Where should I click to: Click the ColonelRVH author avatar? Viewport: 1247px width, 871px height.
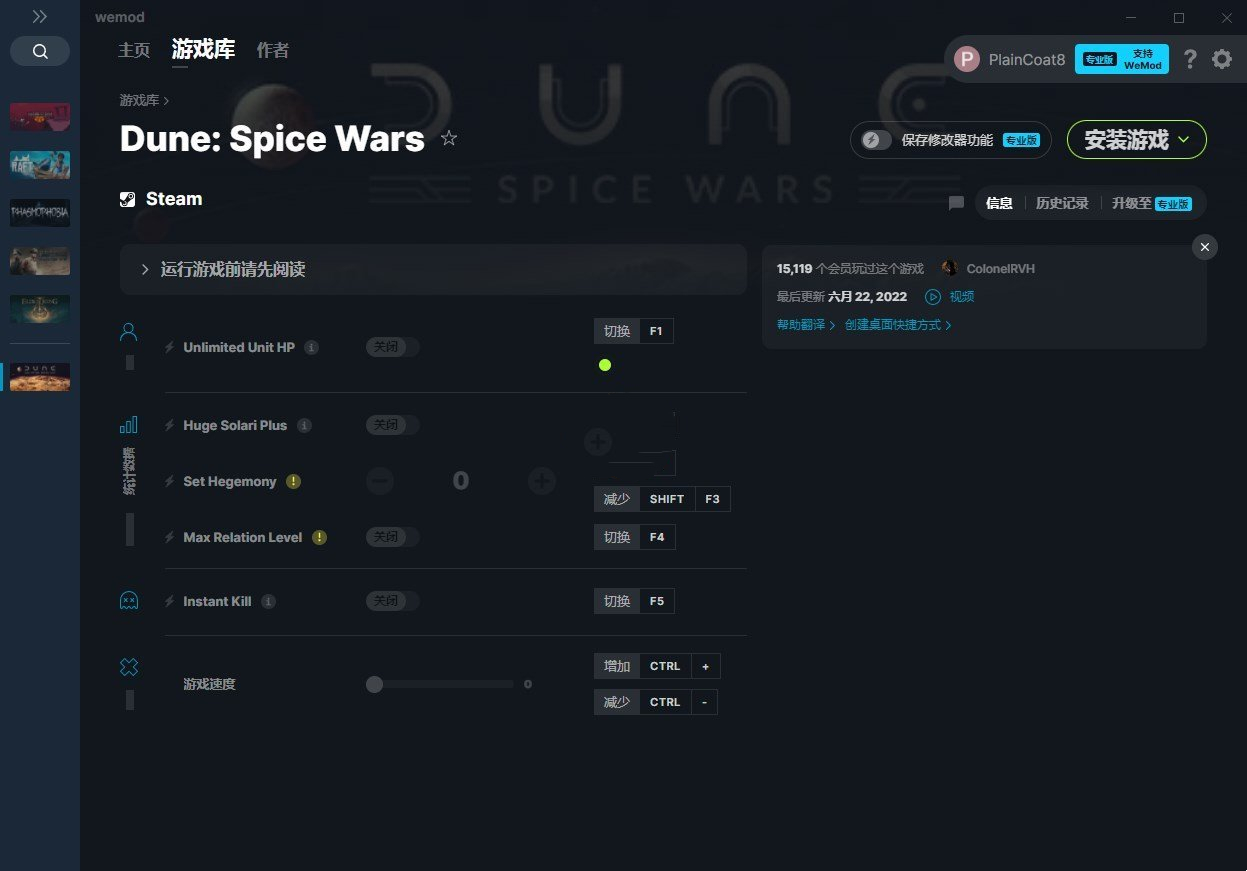click(x=949, y=269)
